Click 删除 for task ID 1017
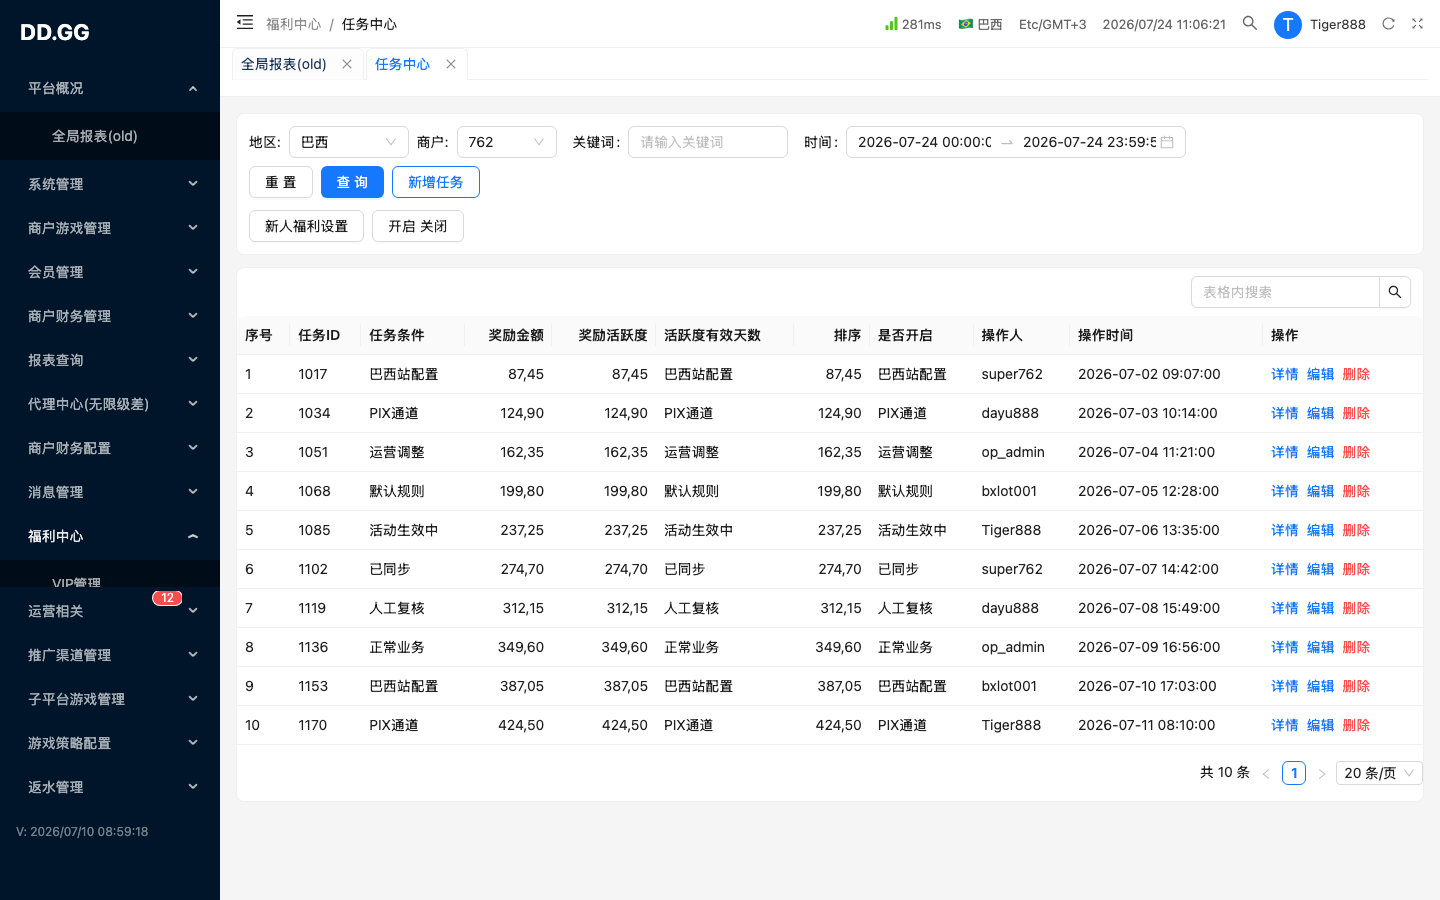The width and height of the screenshot is (1440, 900). (1356, 374)
